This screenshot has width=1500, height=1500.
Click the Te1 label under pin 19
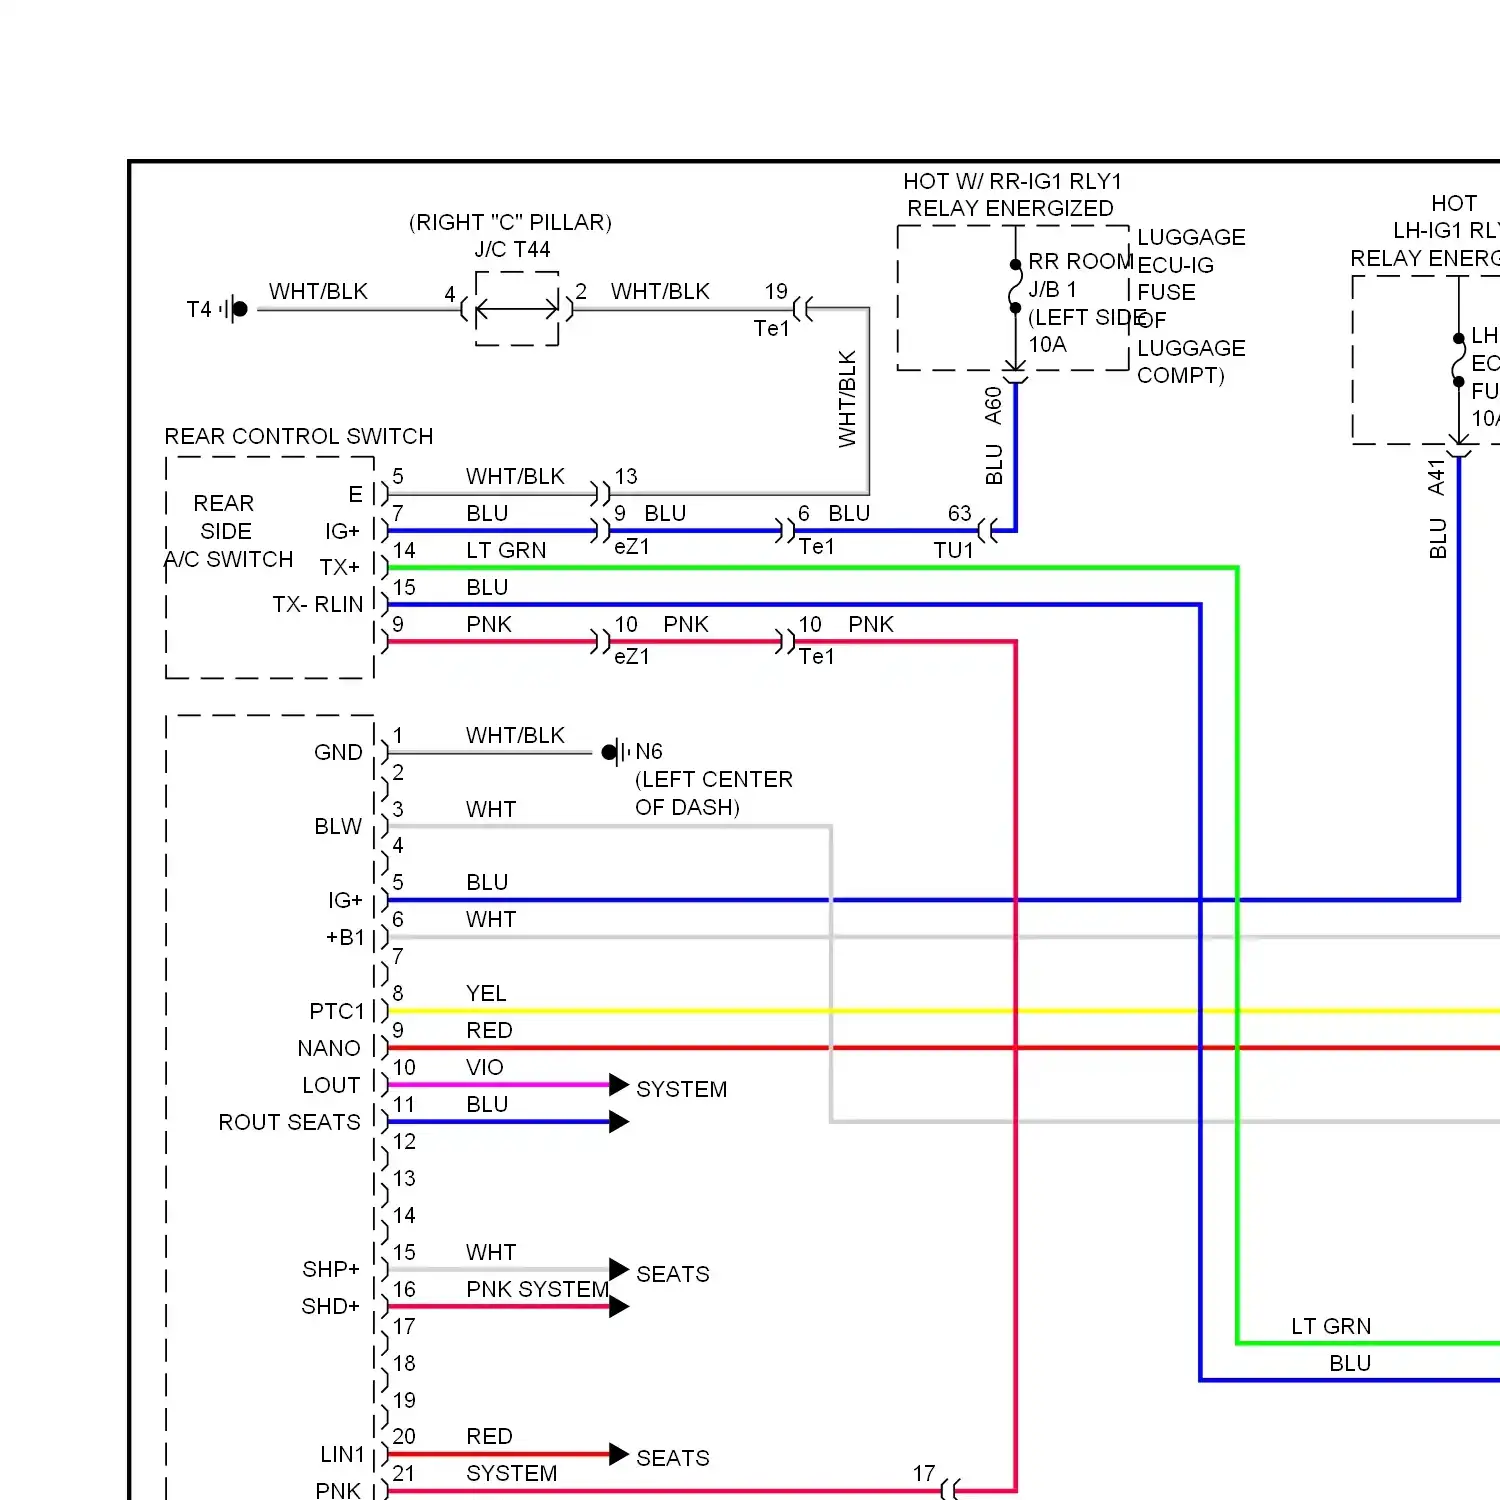[x=771, y=328]
